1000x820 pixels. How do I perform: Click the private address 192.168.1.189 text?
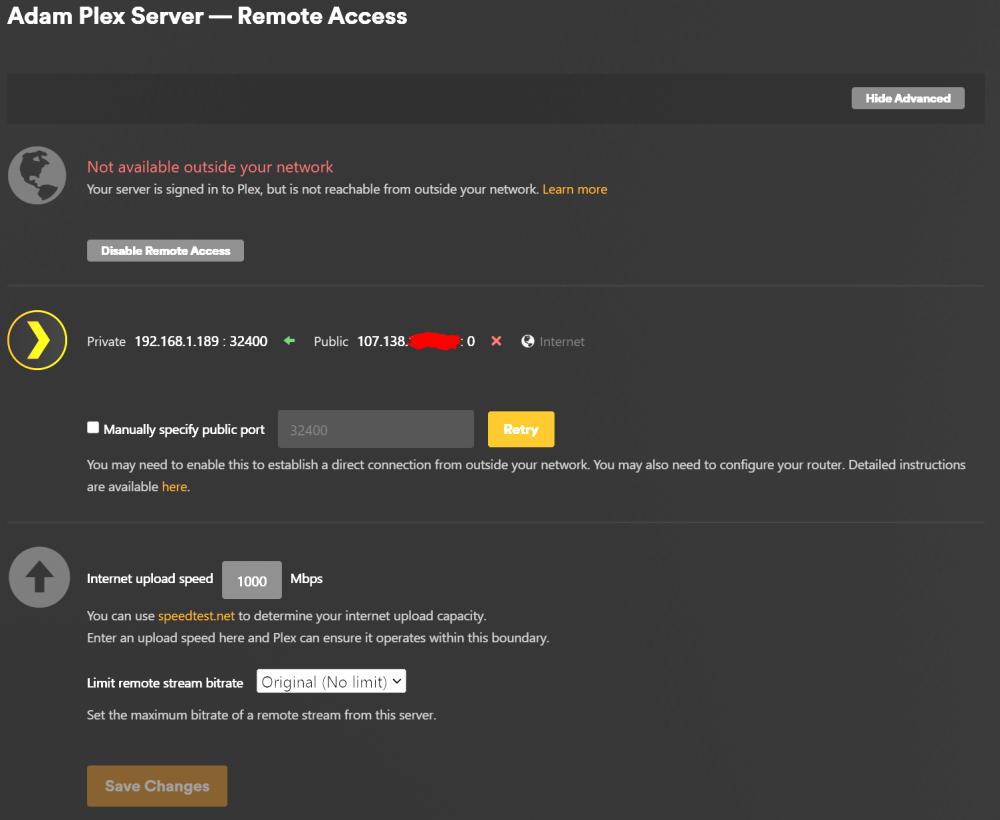point(177,341)
